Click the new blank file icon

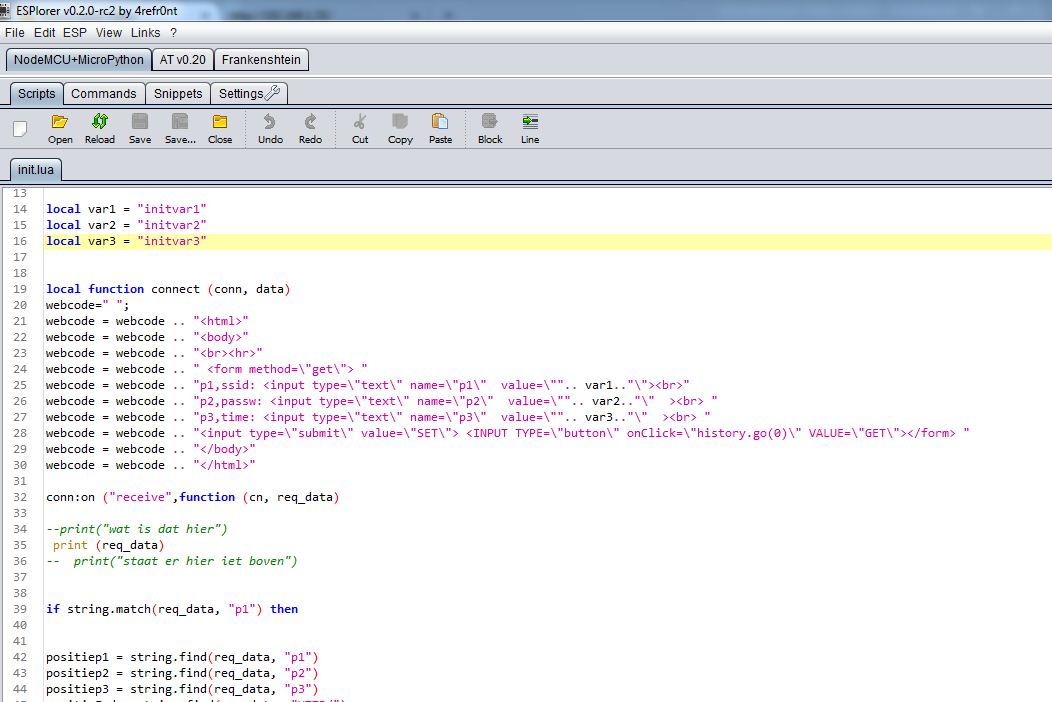[x=20, y=128]
